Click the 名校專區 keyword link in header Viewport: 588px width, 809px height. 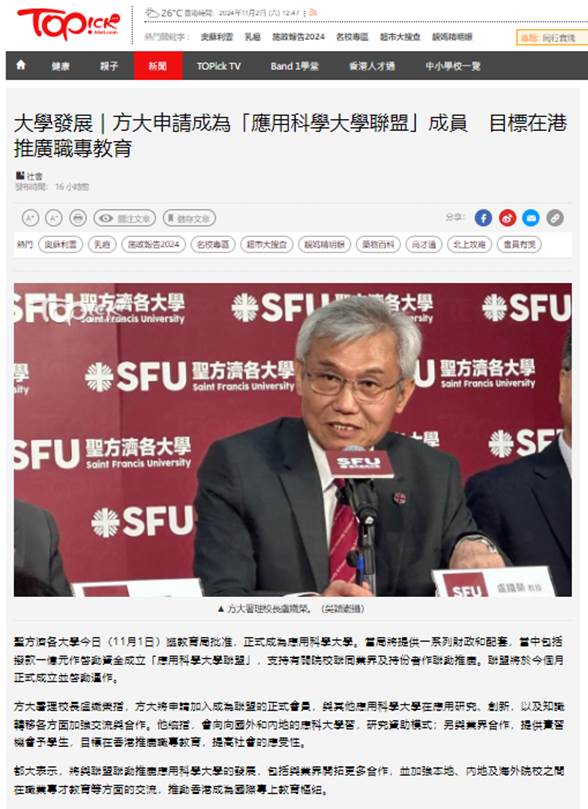(352, 37)
